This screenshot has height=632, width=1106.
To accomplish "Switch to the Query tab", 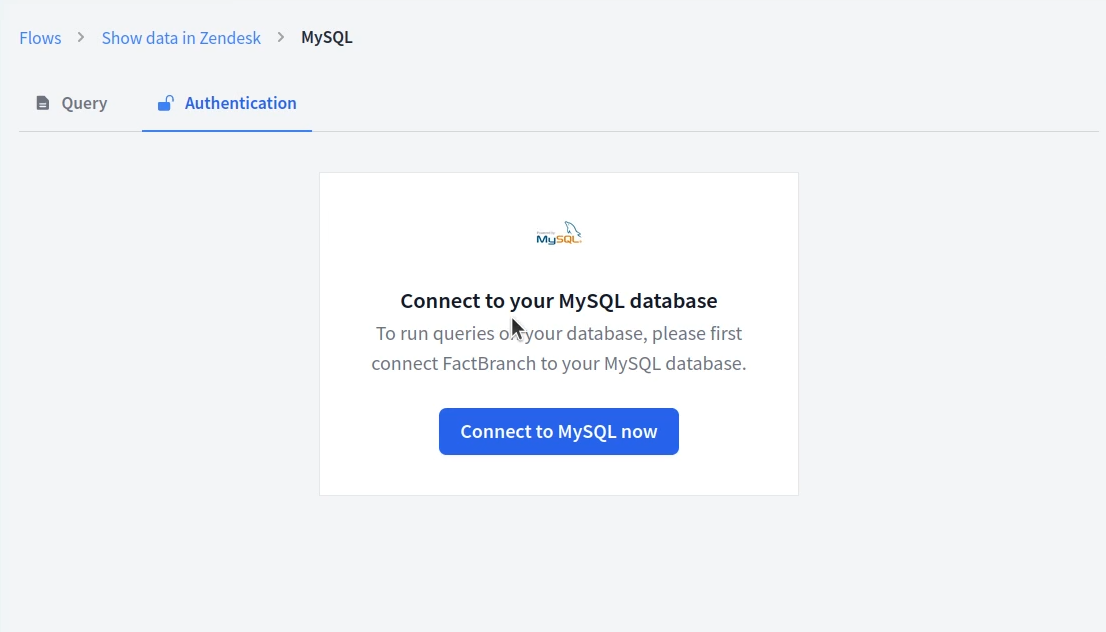I will pos(70,102).
